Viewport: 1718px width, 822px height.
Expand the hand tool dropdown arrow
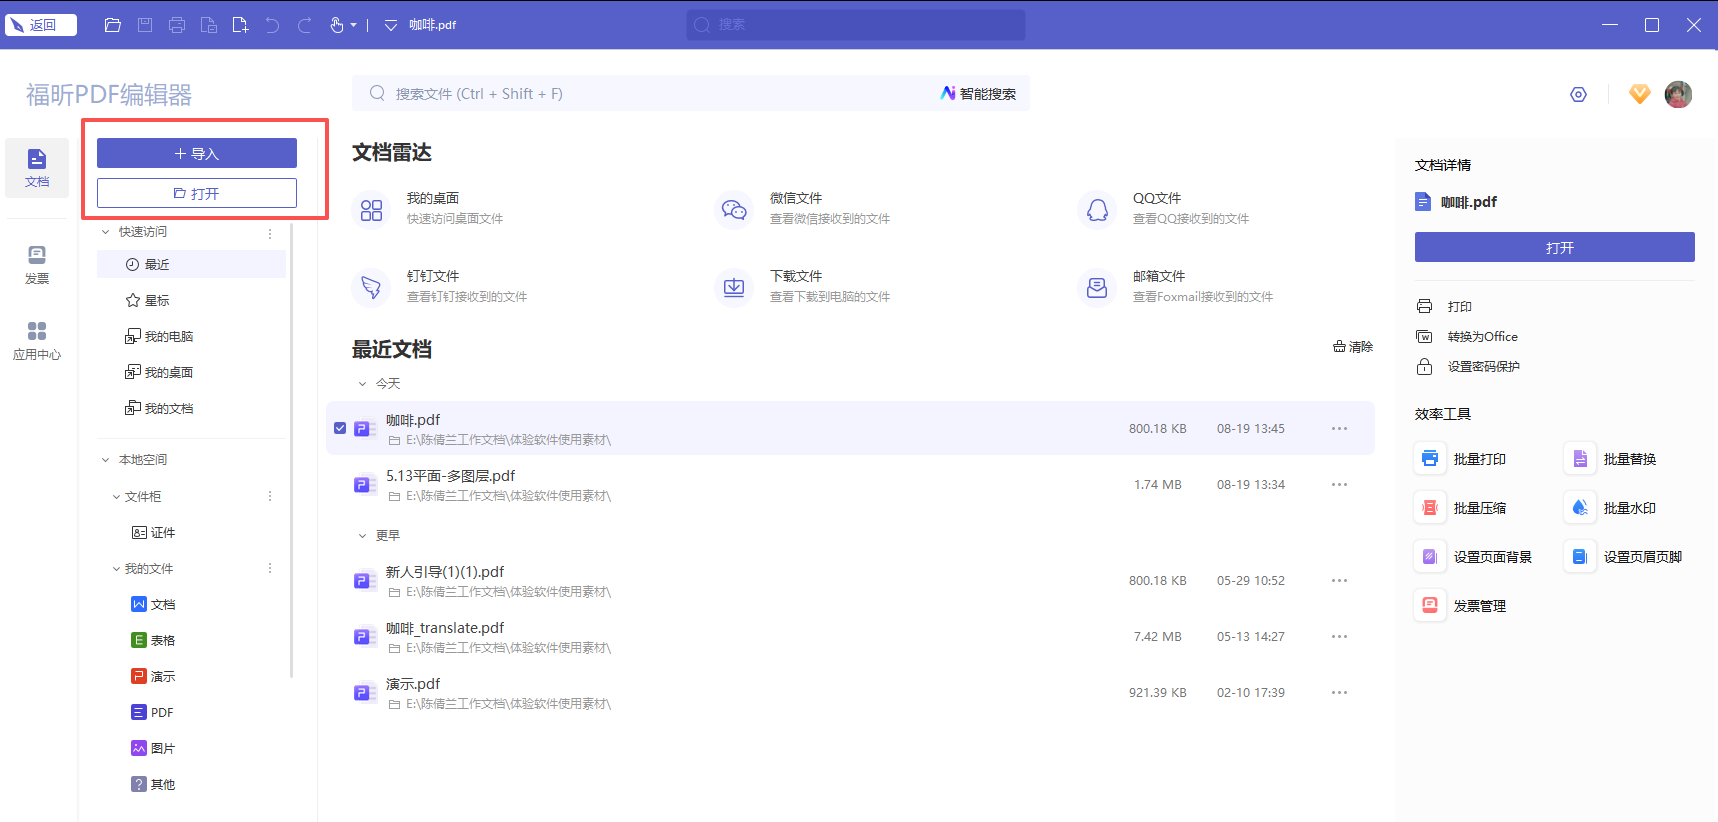coord(354,25)
